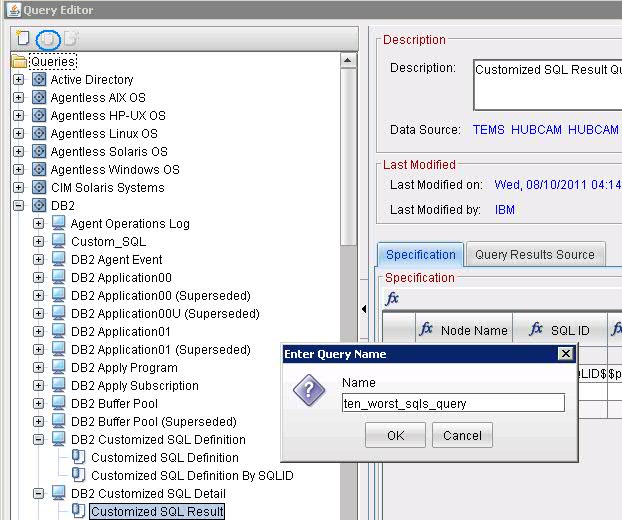Close the Enter Query Name dialog

566,353
